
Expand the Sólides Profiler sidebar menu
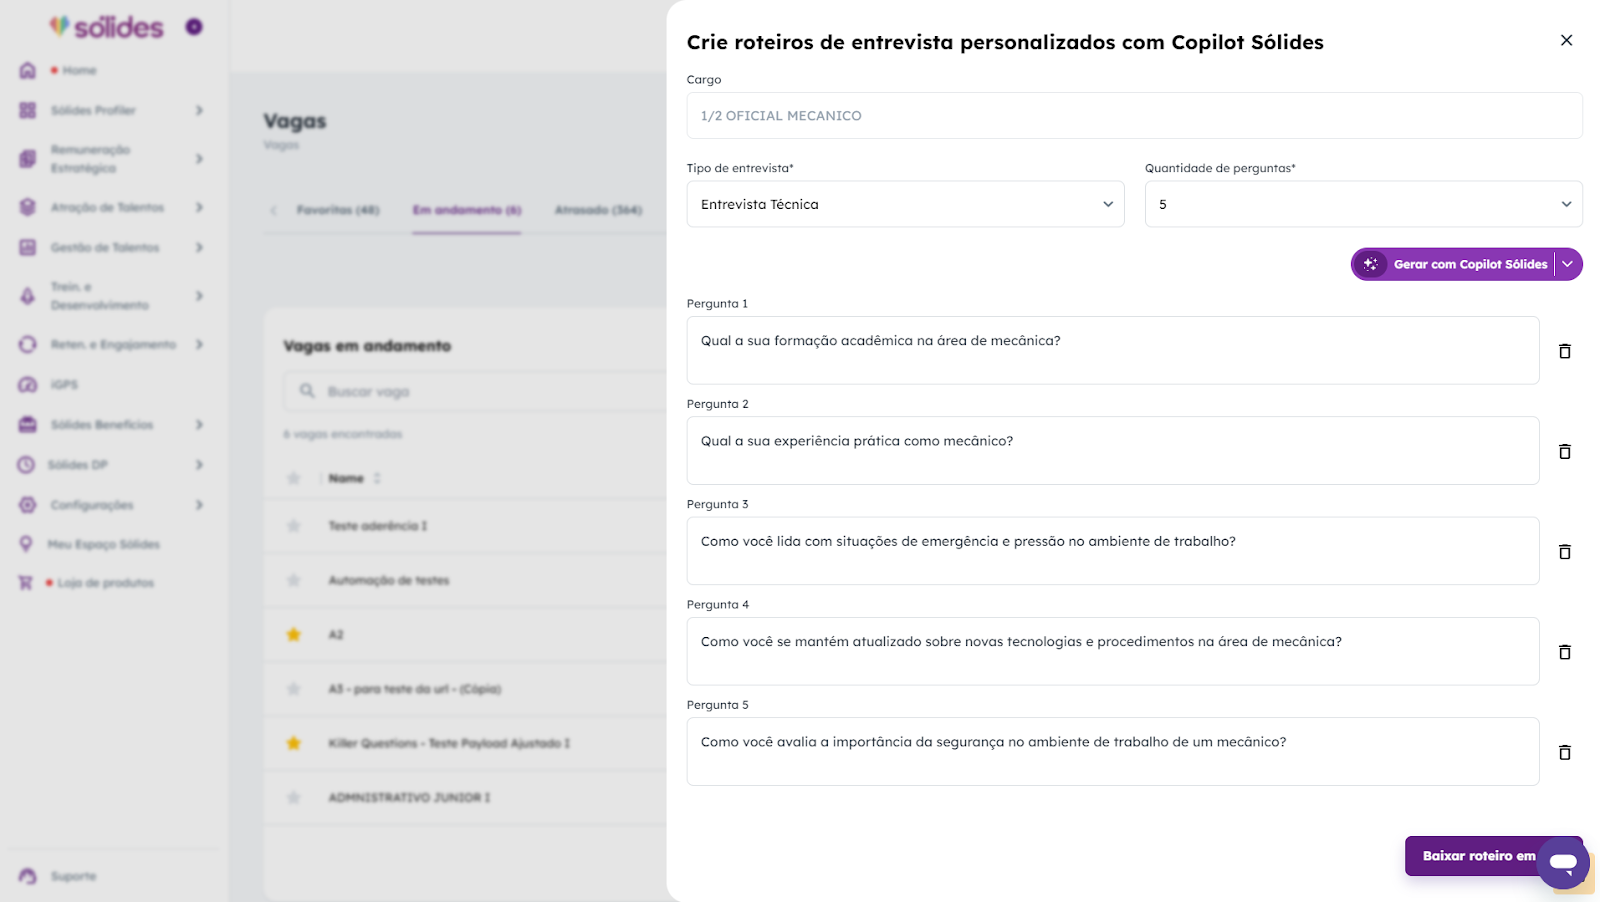199,110
